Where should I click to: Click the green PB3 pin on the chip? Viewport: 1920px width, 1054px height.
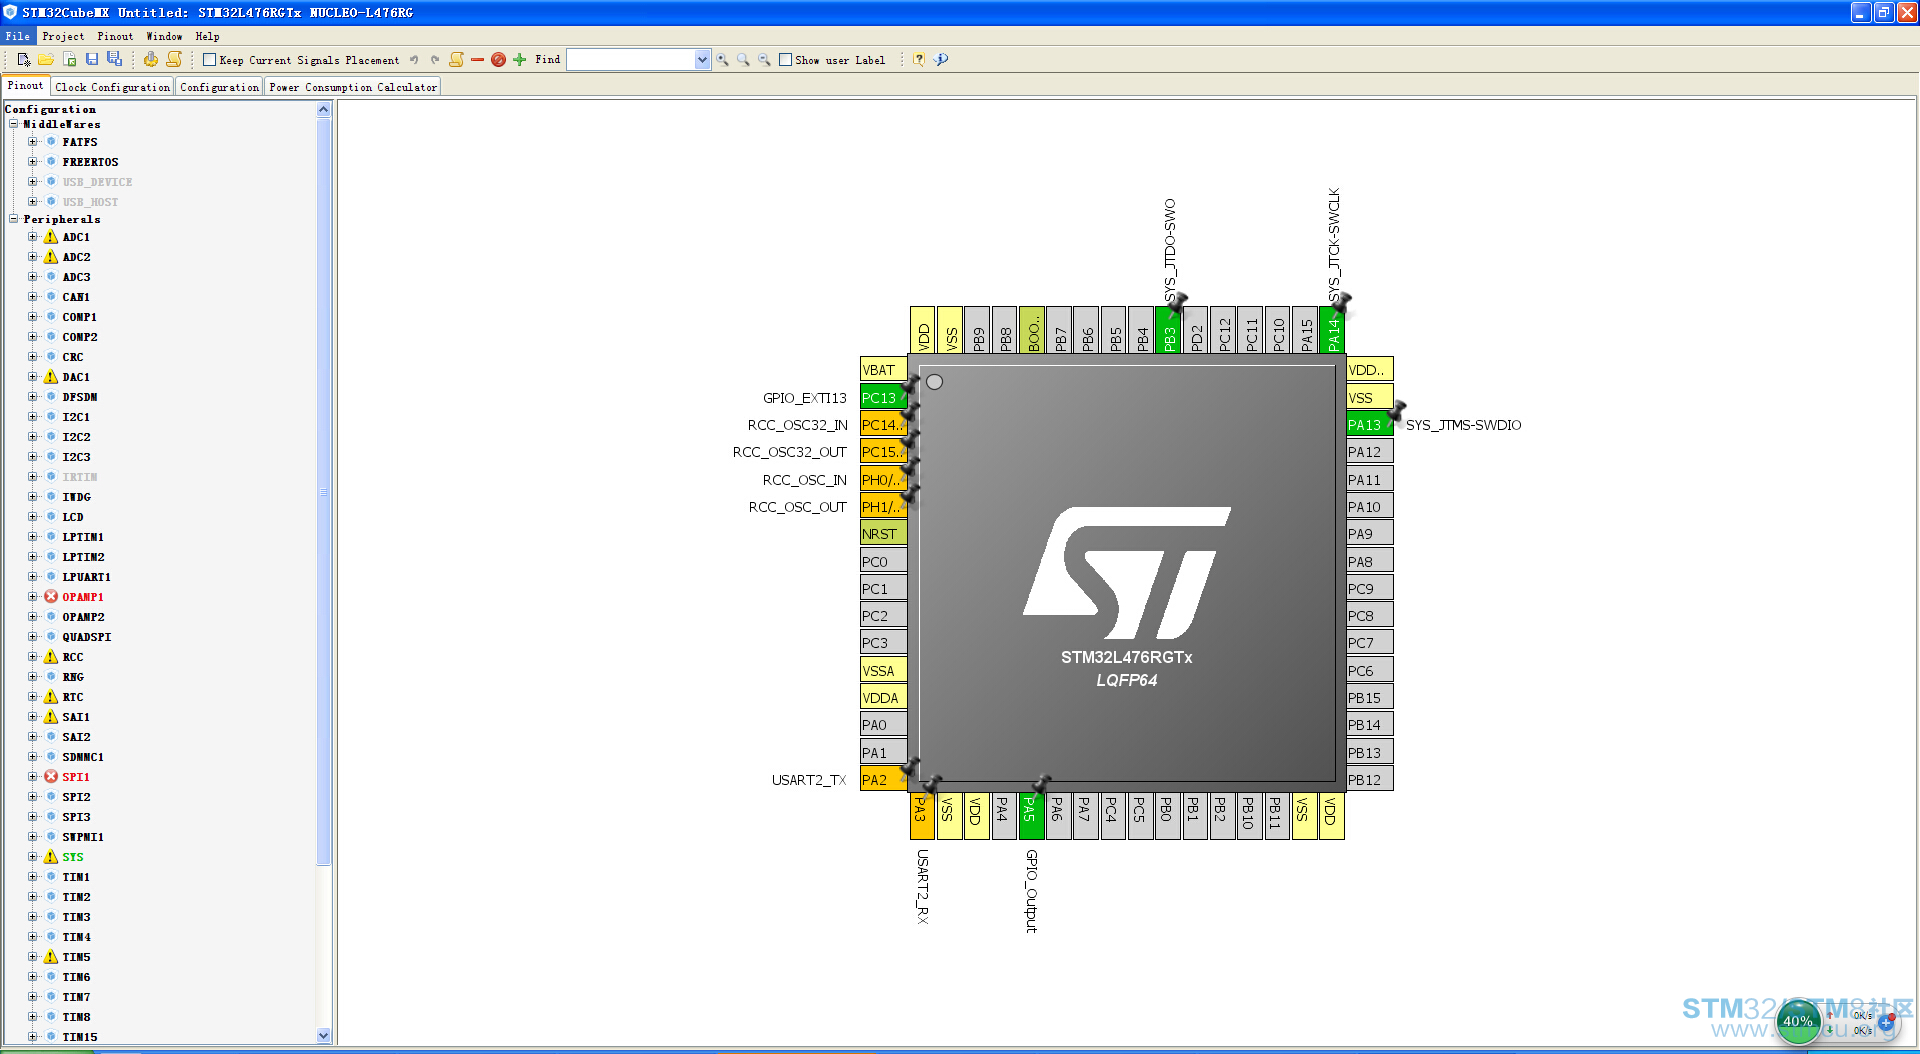pyautogui.click(x=1169, y=331)
